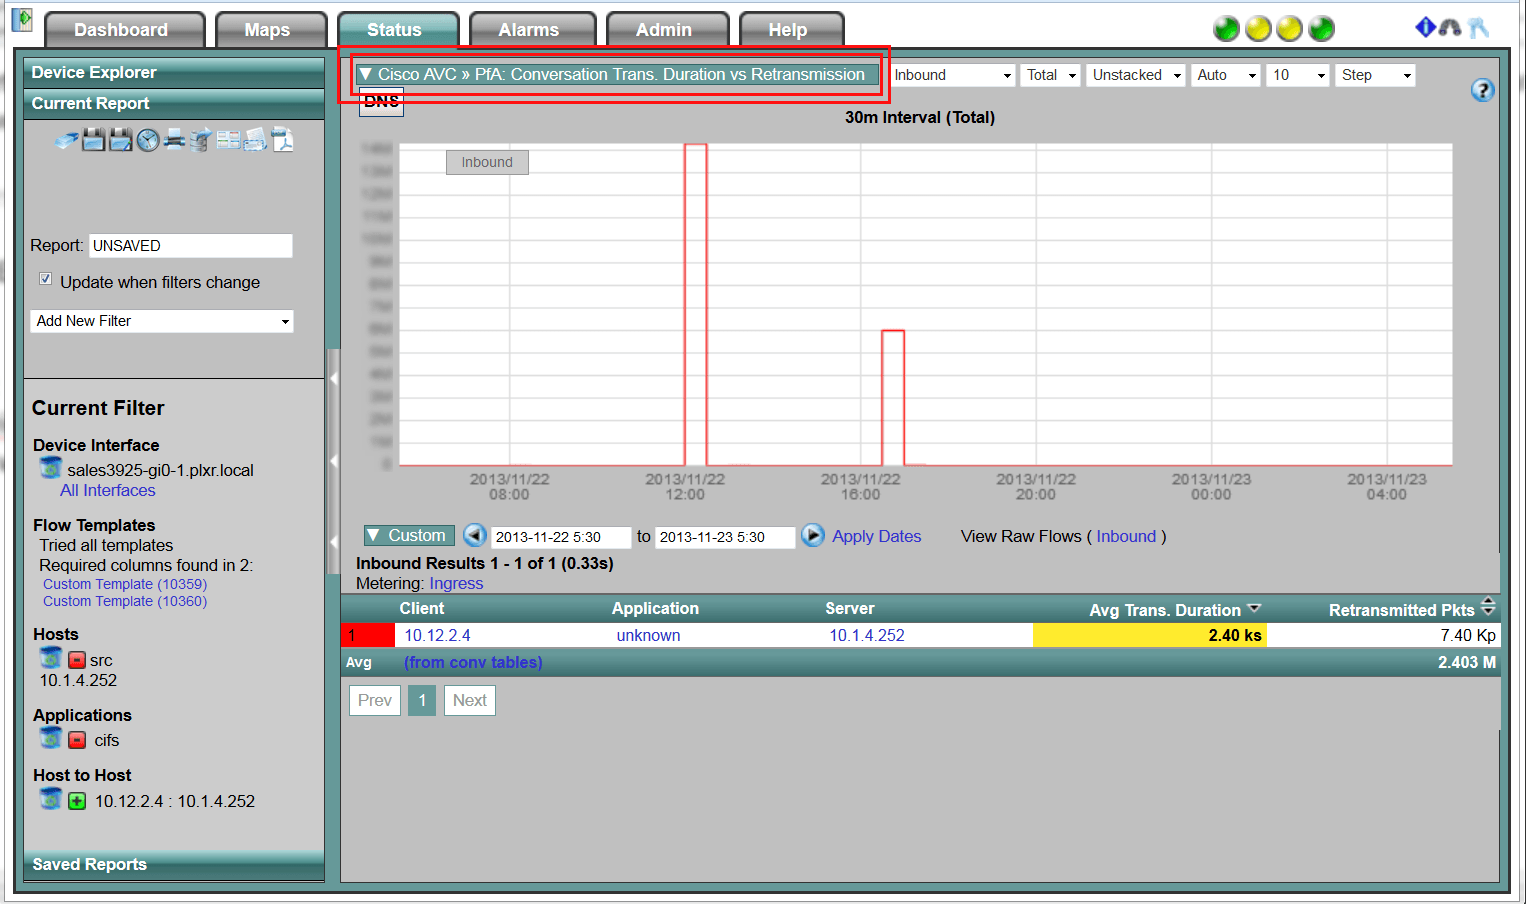Click the Apply Dates link

(877, 536)
